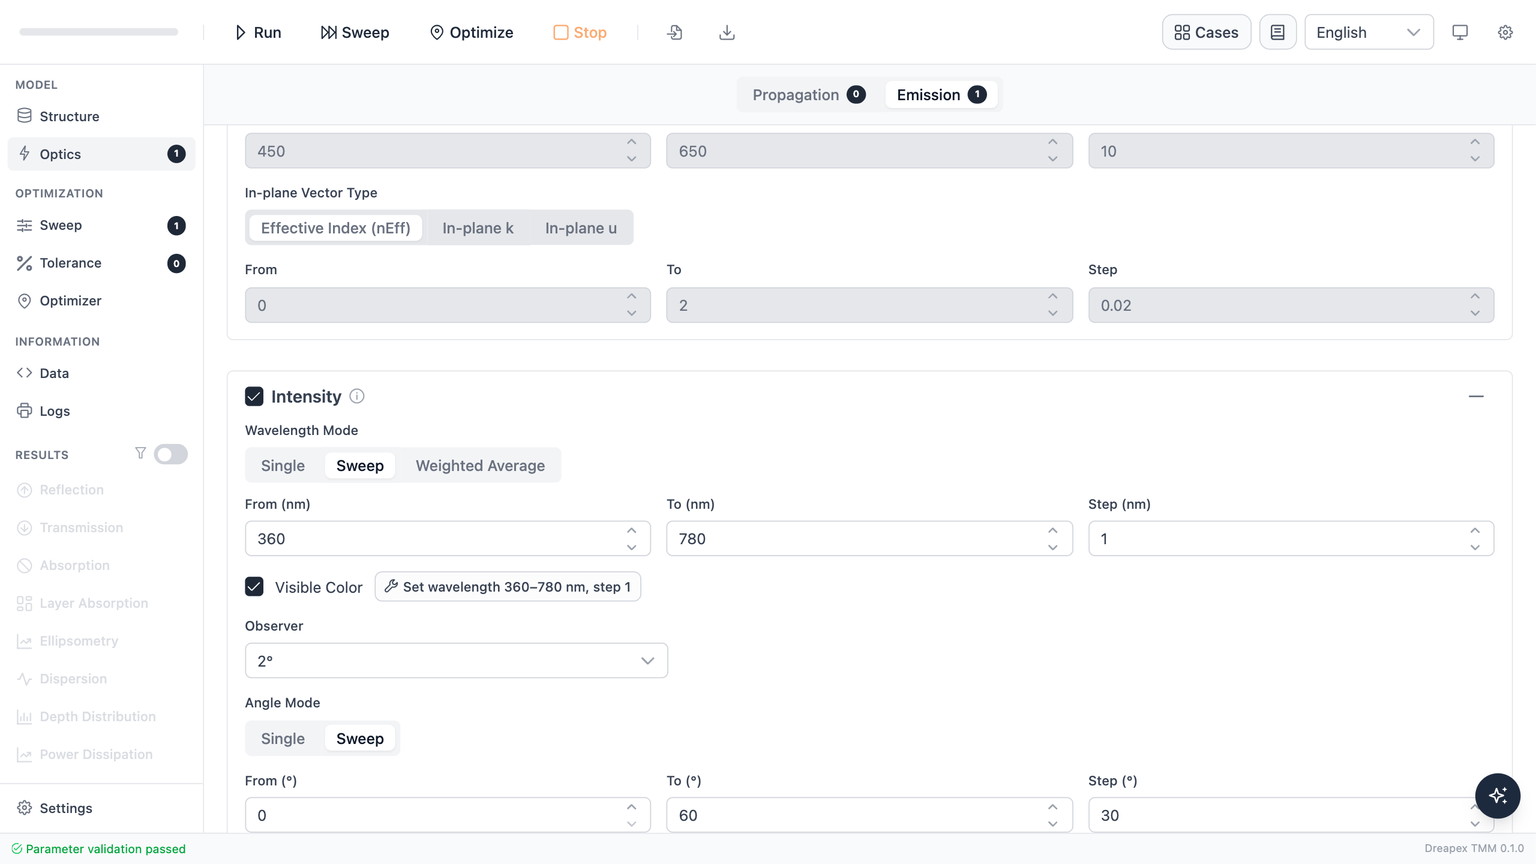This screenshot has height=864, width=1536.
Task: Open Logs in the sidebar
Action: (101, 411)
